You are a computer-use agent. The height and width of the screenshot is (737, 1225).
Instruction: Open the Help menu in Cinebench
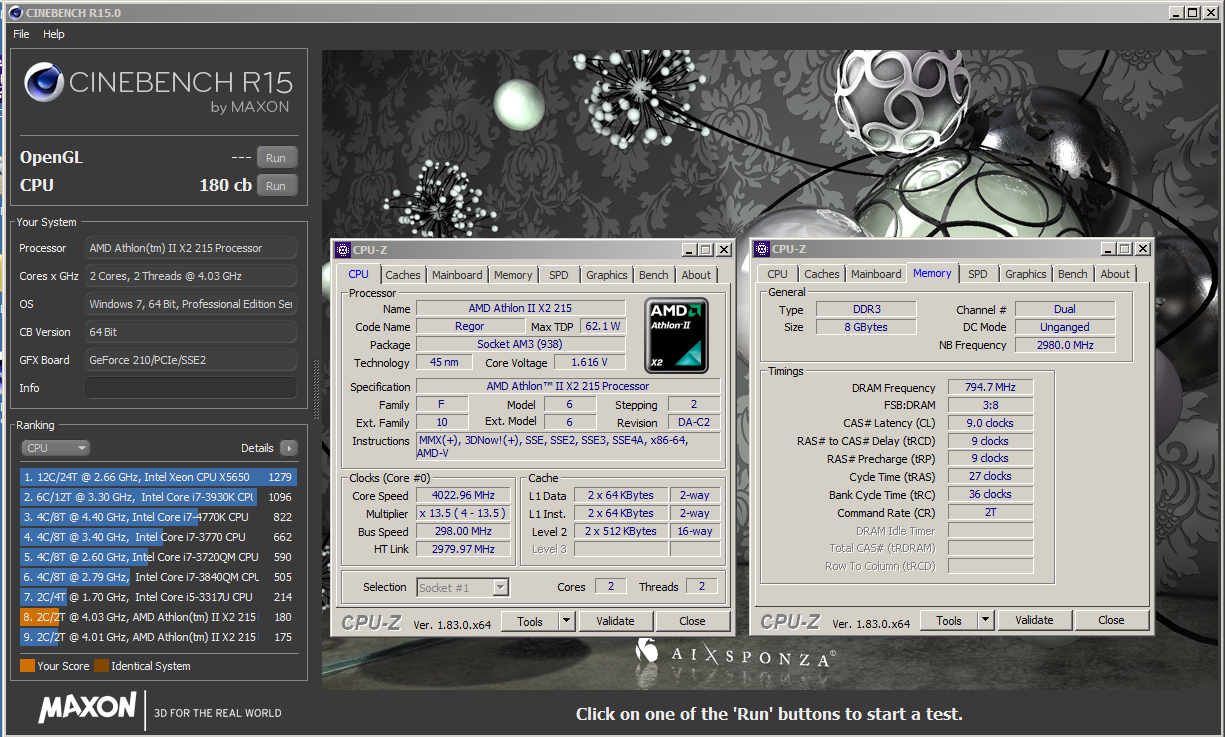tap(54, 34)
